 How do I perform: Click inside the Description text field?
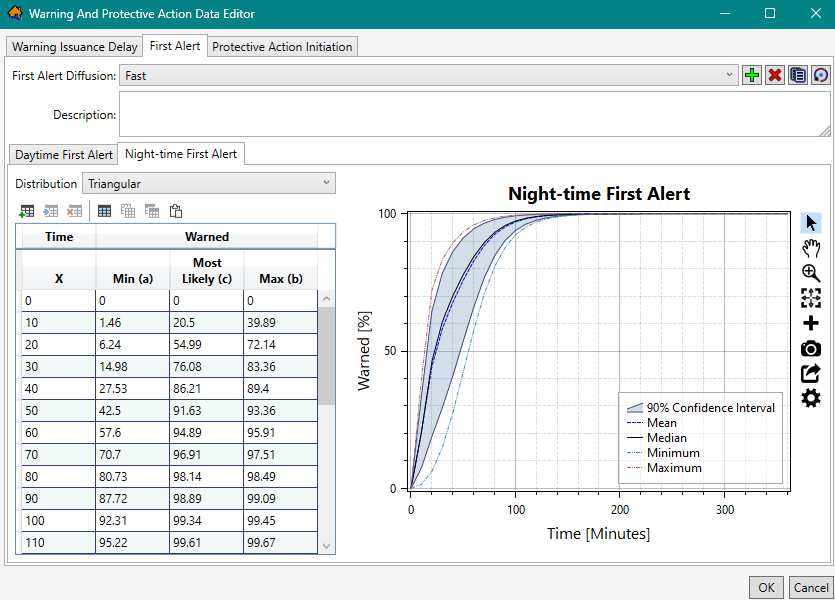pyautogui.click(x=470, y=114)
